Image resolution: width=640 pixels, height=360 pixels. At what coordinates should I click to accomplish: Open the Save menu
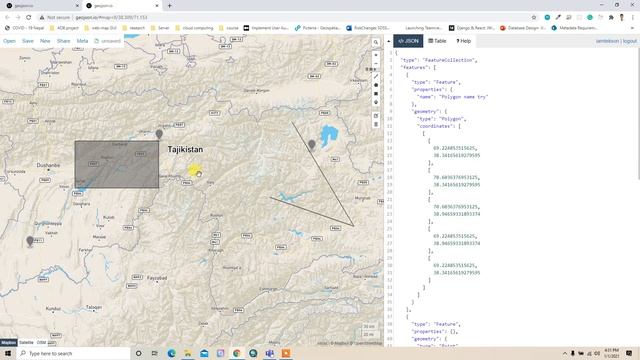[x=28, y=41]
